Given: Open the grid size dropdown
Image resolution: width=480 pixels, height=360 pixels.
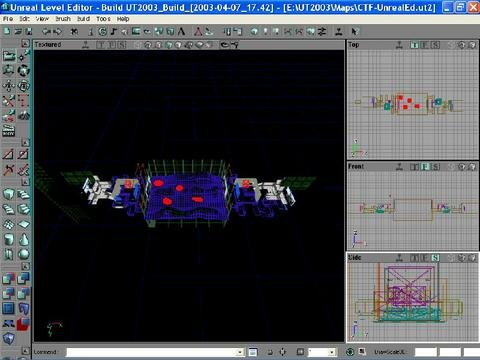Looking at the screenshot, I should pyautogui.click(x=331, y=352).
